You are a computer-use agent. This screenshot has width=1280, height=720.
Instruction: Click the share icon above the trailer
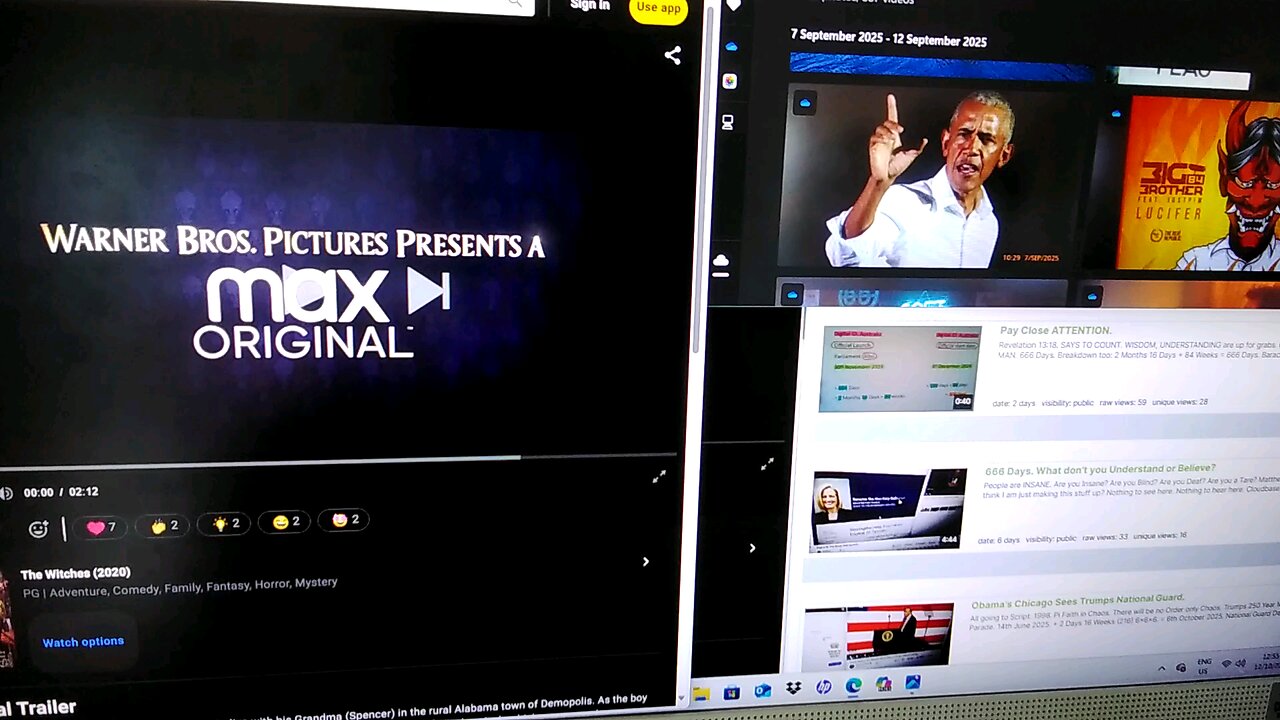coord(673,56)
